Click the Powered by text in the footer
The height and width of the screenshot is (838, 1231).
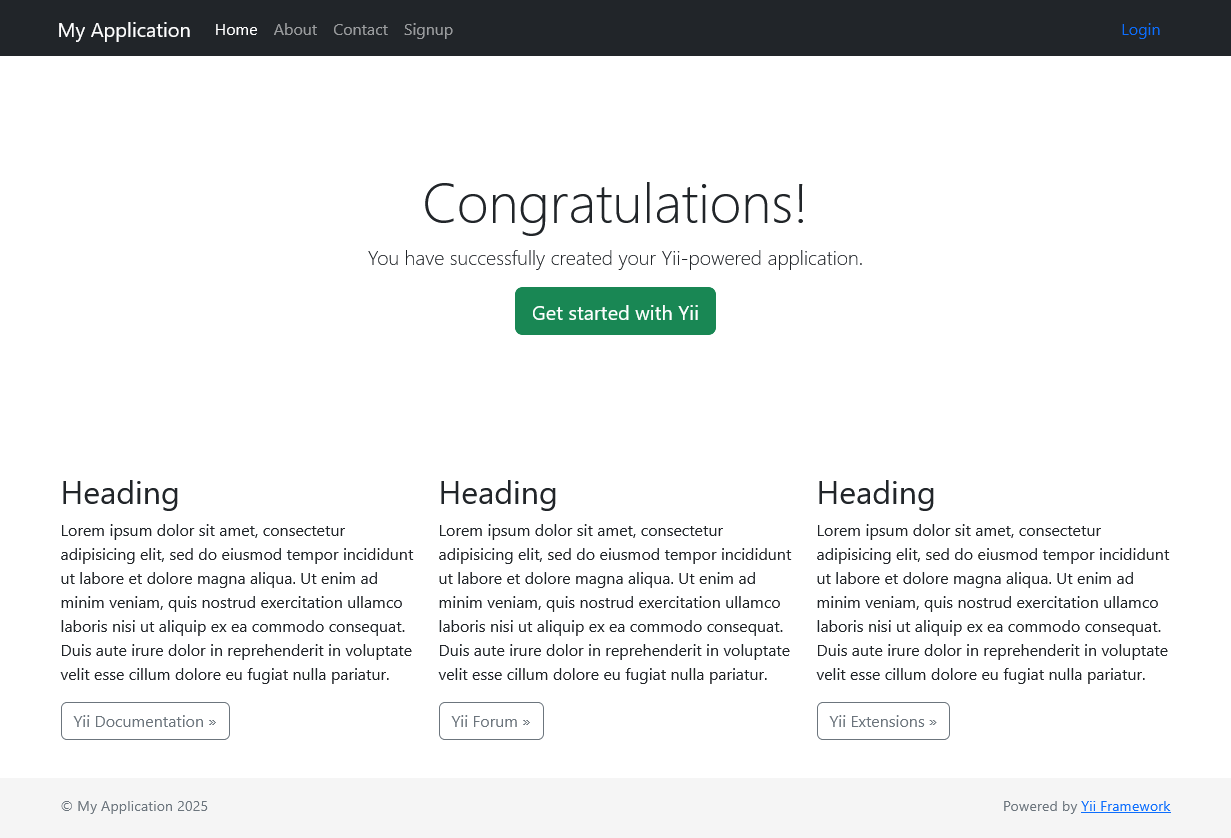click(x=1040, y=806)
